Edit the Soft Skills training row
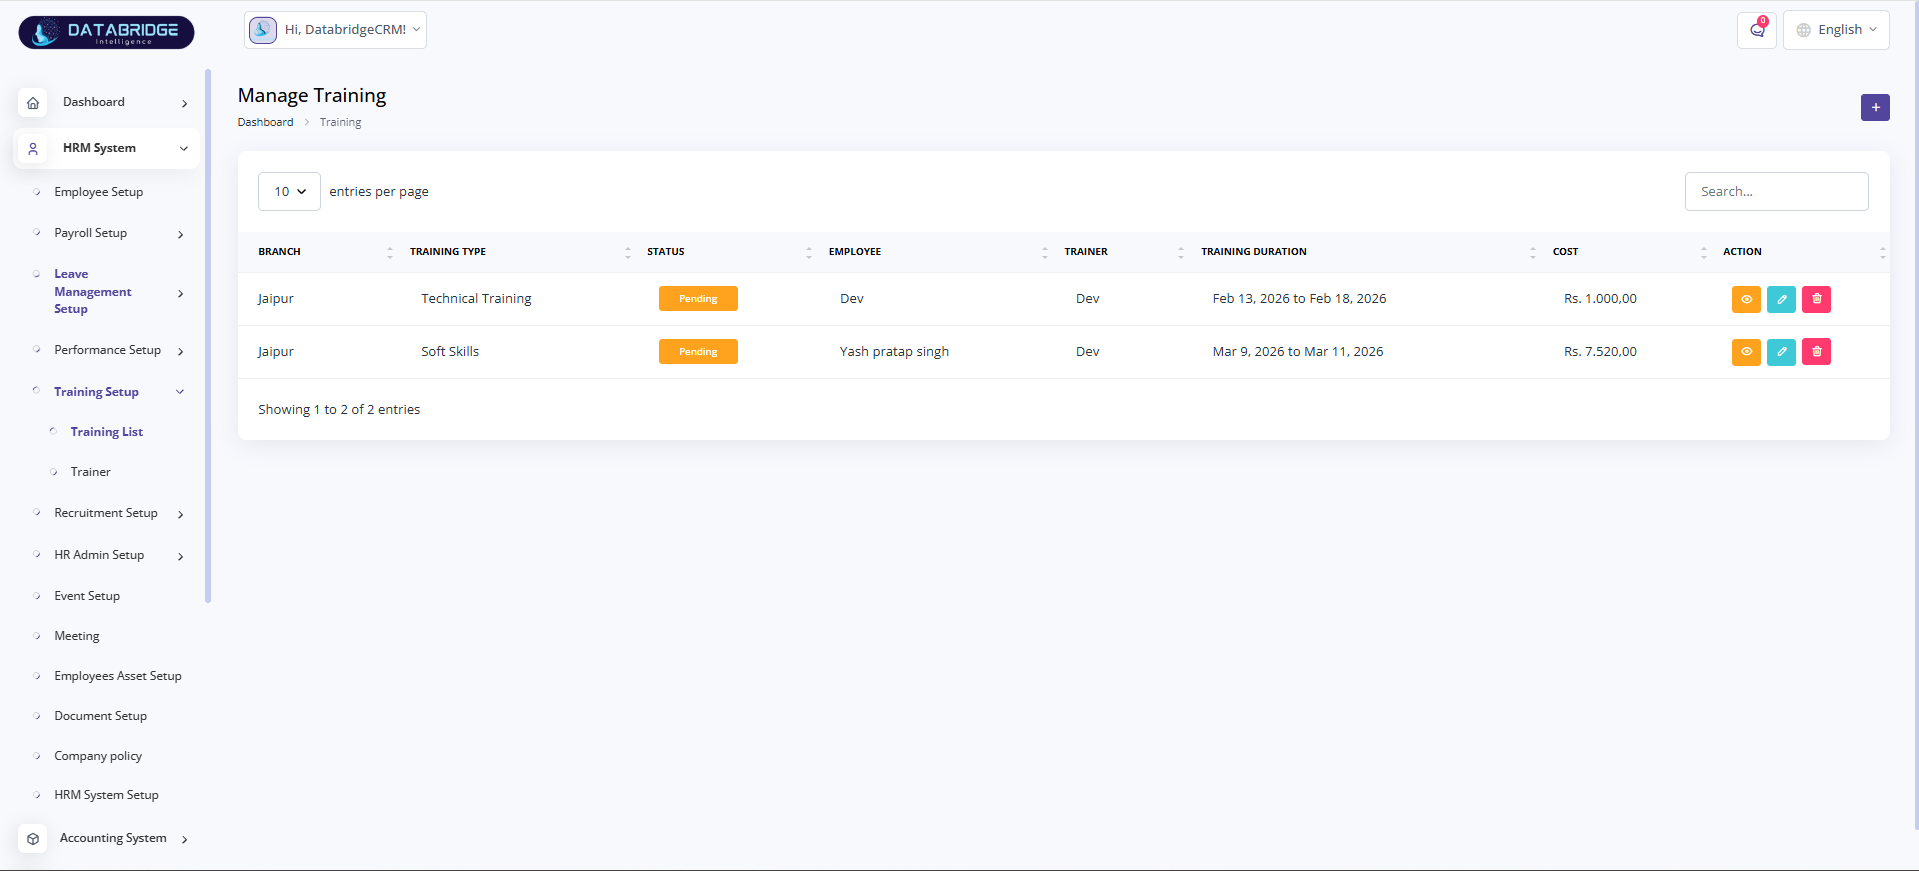This screenshot has height=871, width=1919. (x=1781, y=352)
